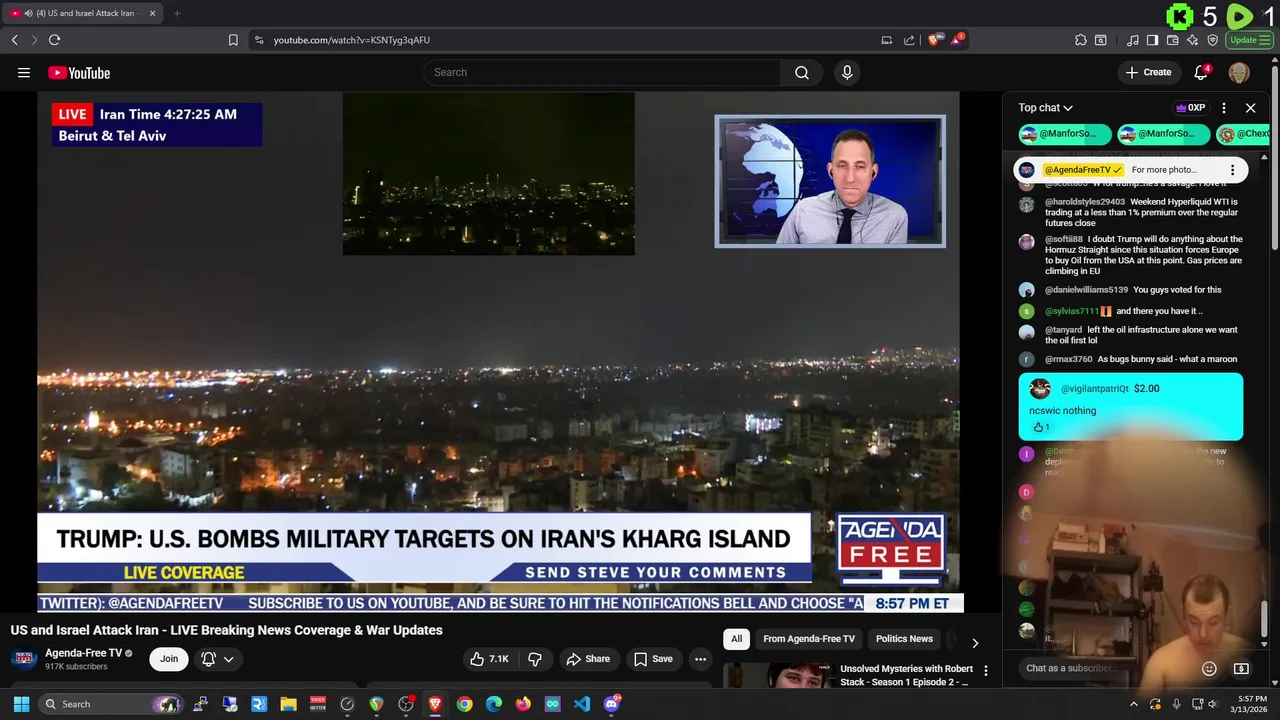Open pinned message three-dot menu
Viewport: 1280px width, 720px height.
(x=1232, y=170)
